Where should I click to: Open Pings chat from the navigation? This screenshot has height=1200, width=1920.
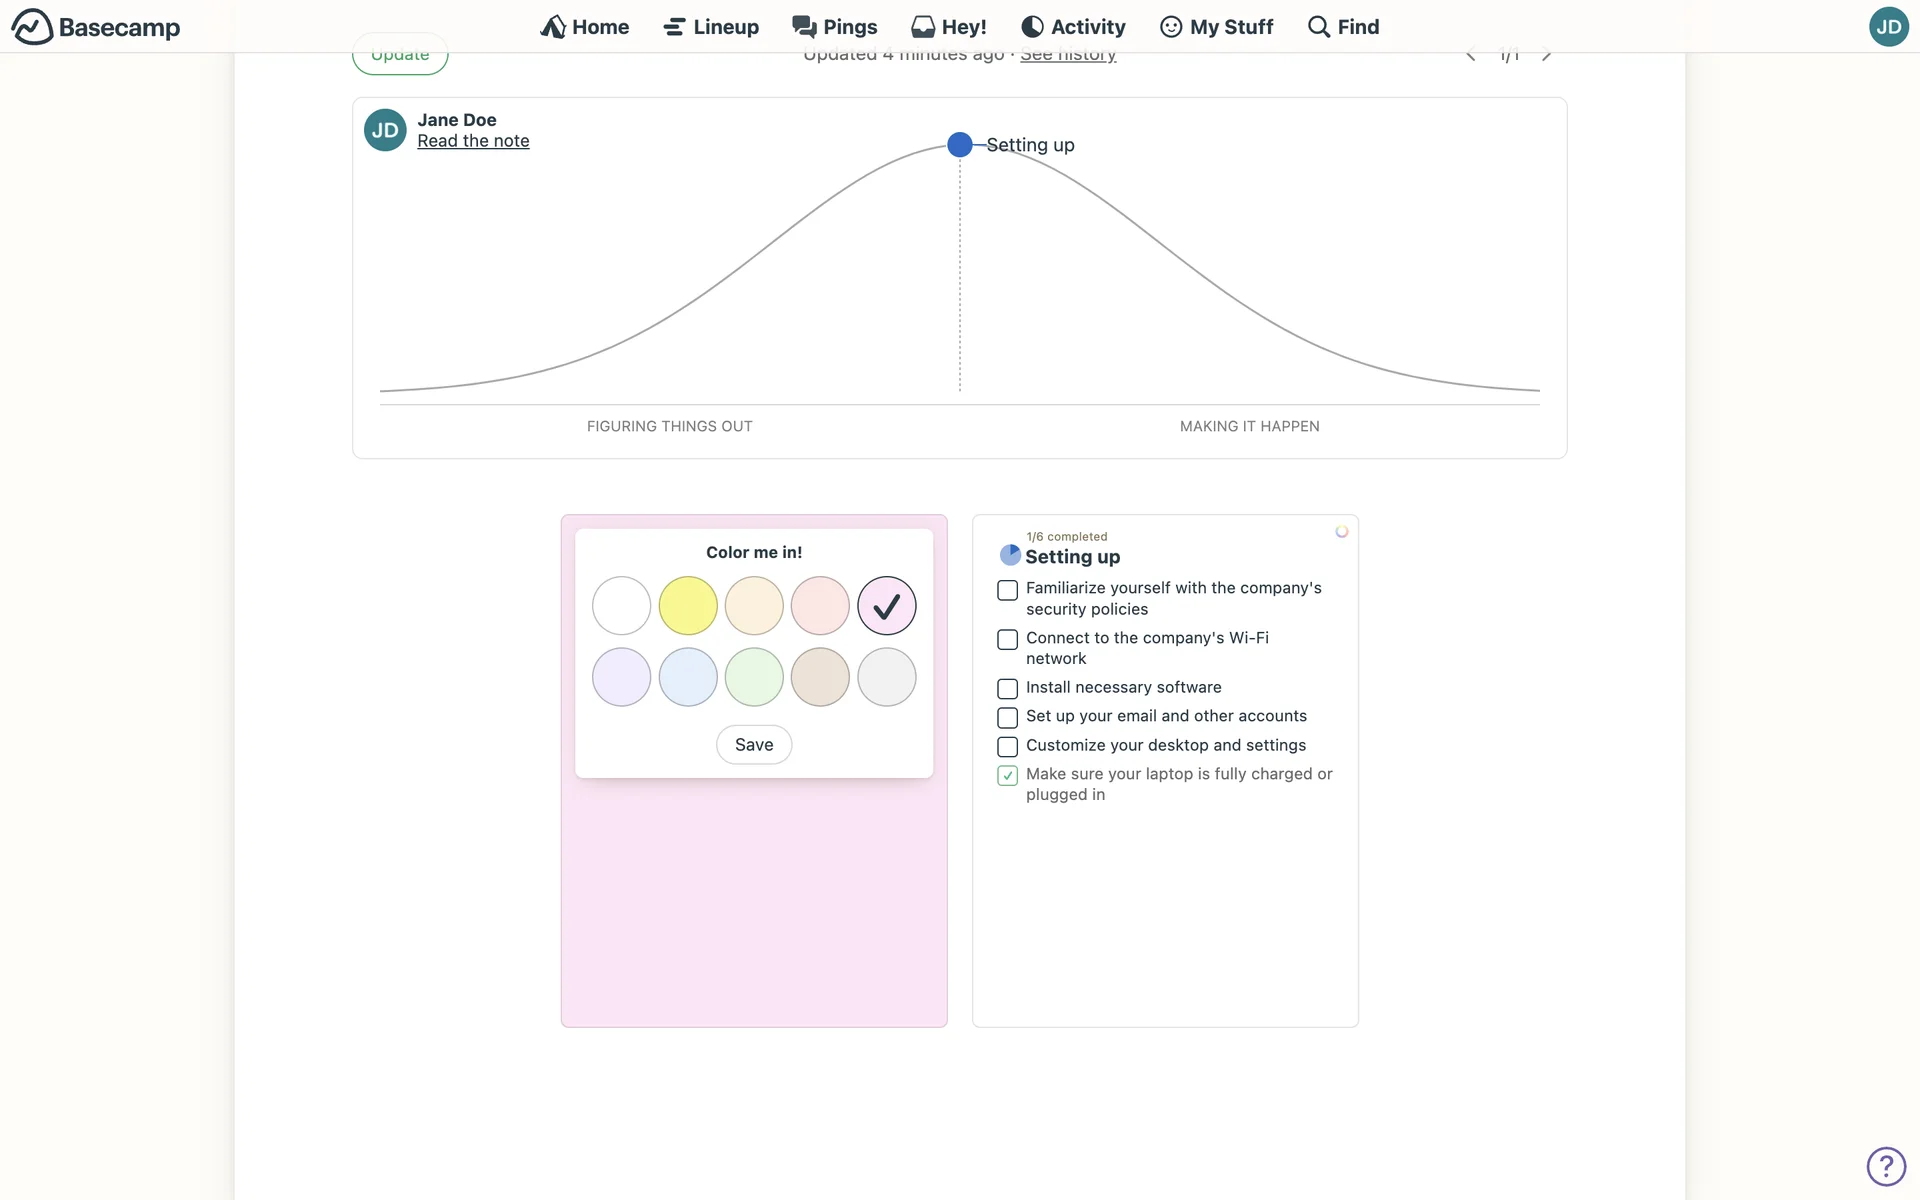tap(834, 27)
